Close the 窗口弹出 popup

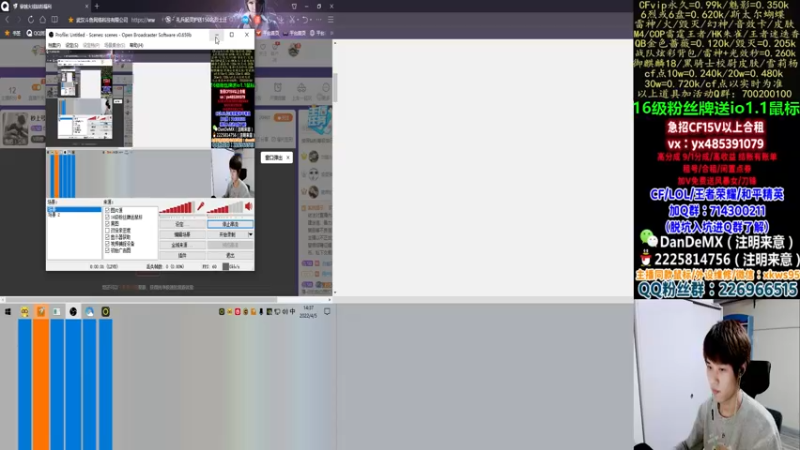tap(288, 158)
